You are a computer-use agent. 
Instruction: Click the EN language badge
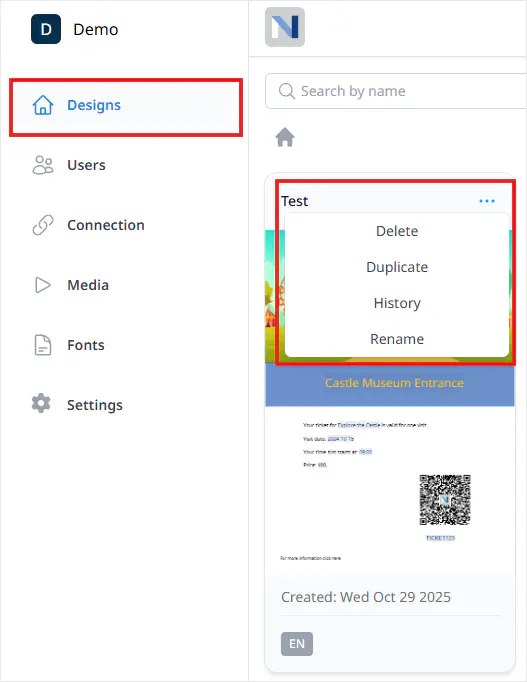297,644
